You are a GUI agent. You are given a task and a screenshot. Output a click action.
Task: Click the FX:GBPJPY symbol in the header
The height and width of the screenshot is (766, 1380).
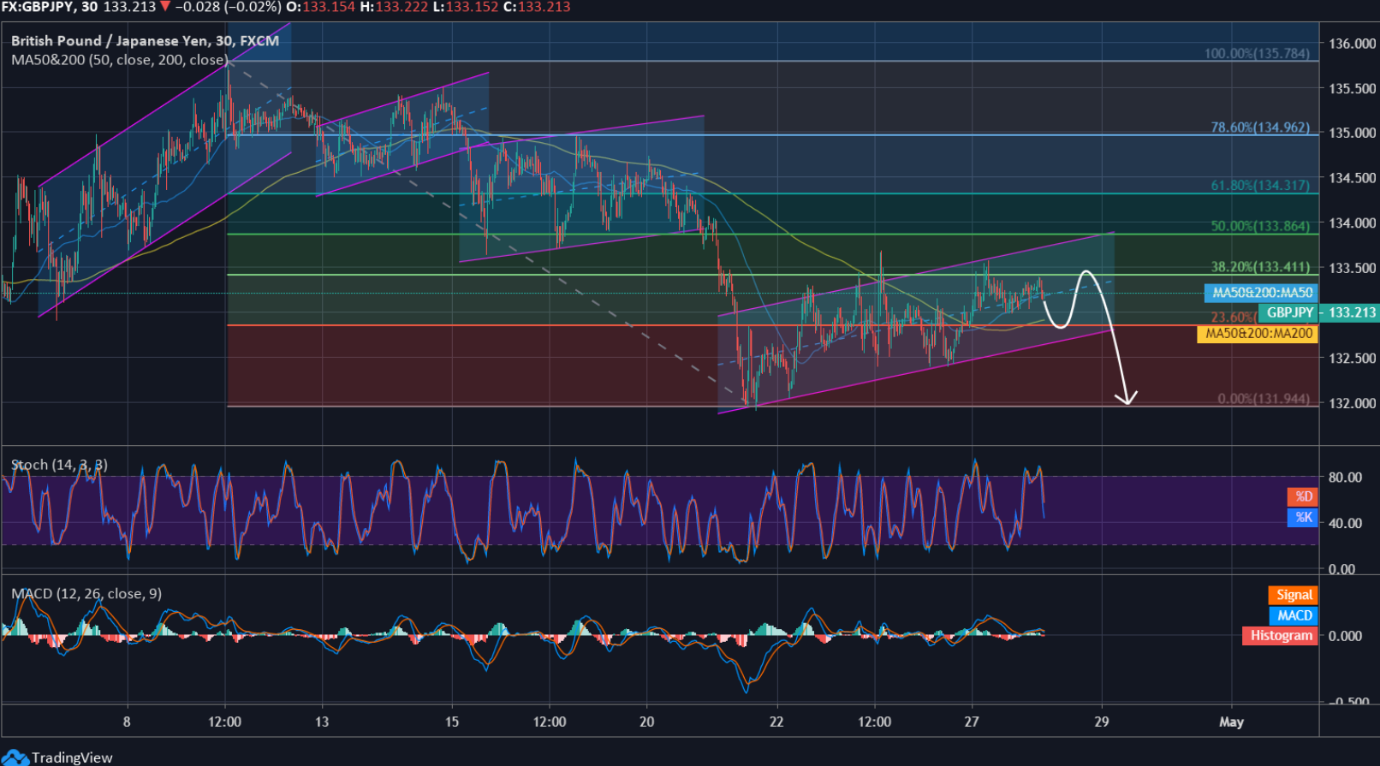click(40, 7)
